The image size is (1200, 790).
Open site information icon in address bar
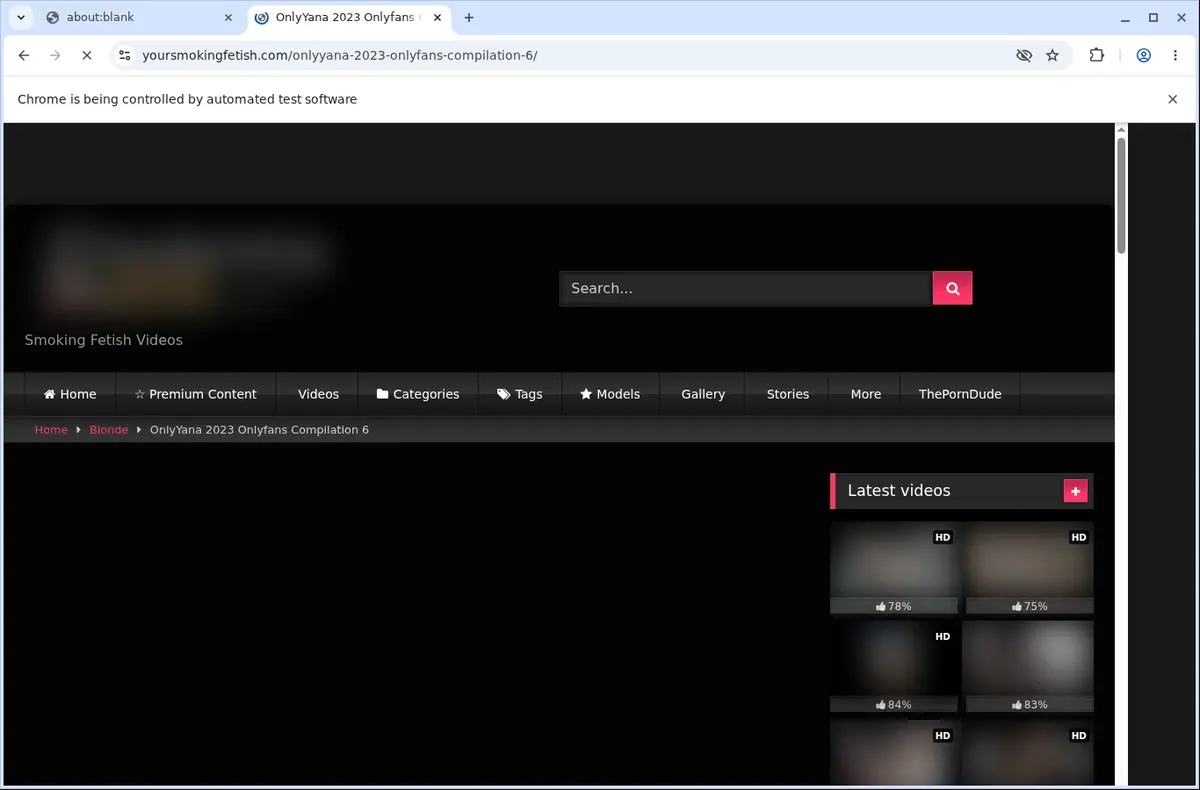coord(124,56)
